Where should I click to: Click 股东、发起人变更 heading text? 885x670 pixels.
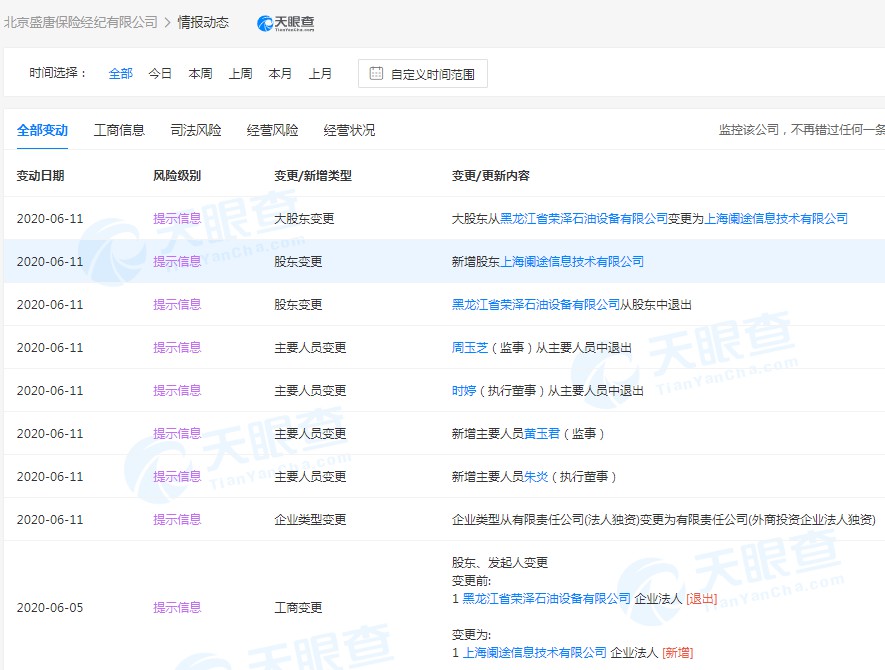click(500, 562)
